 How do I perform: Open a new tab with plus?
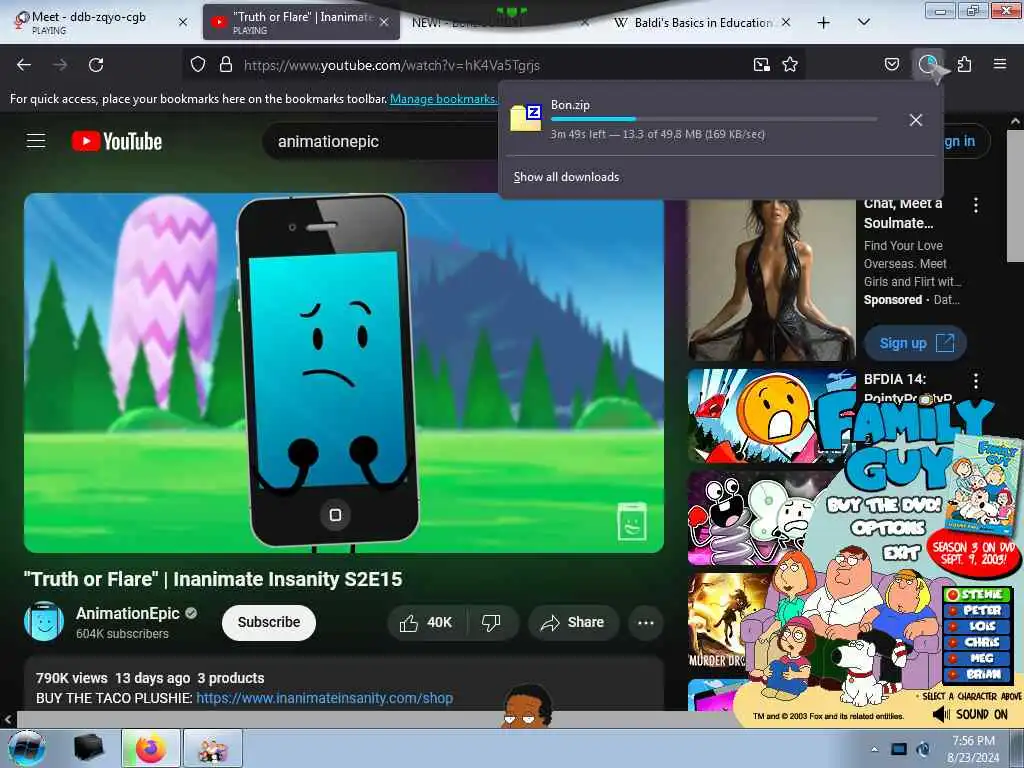(824, 23)
